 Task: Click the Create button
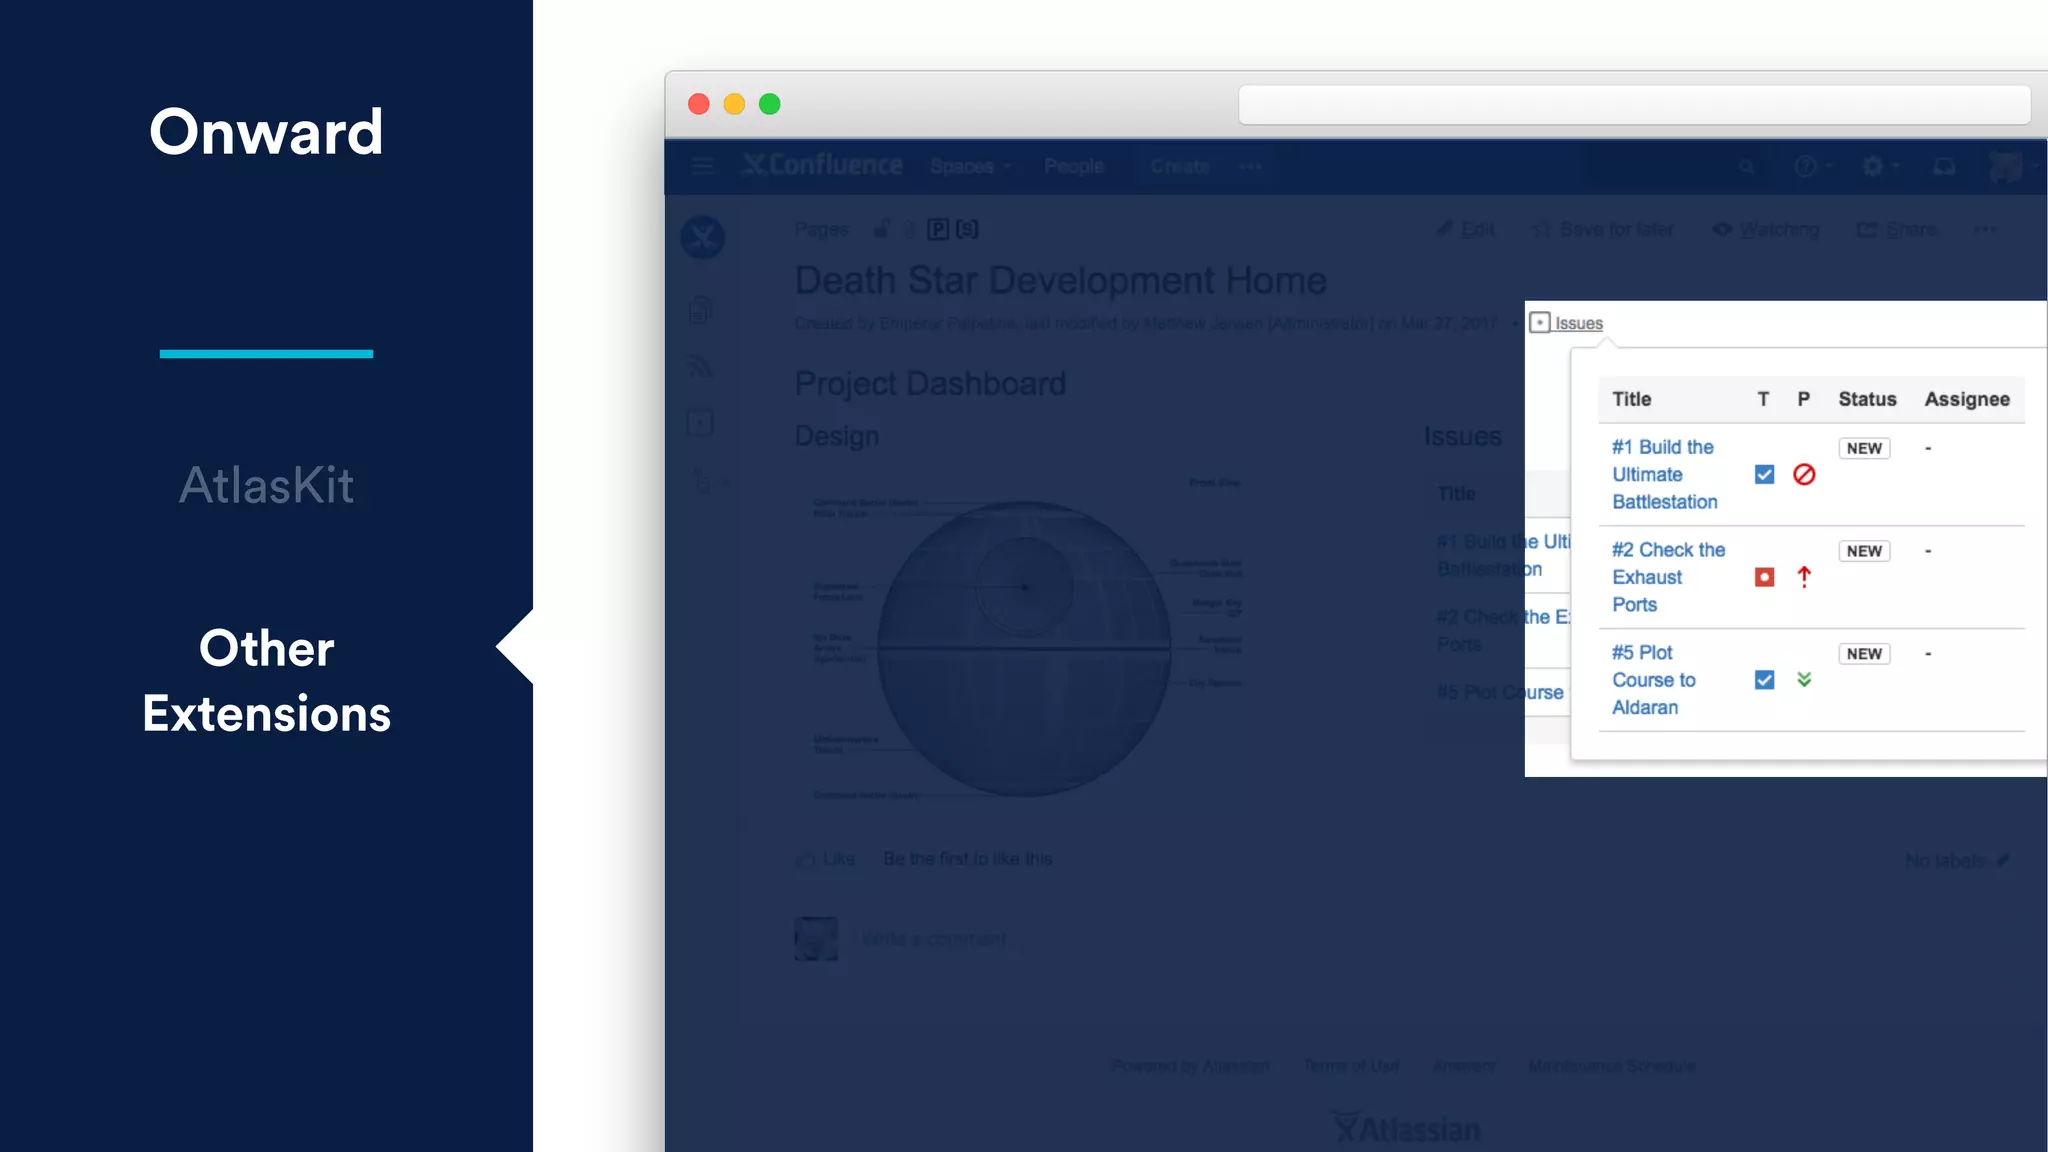click(1179, 166)
